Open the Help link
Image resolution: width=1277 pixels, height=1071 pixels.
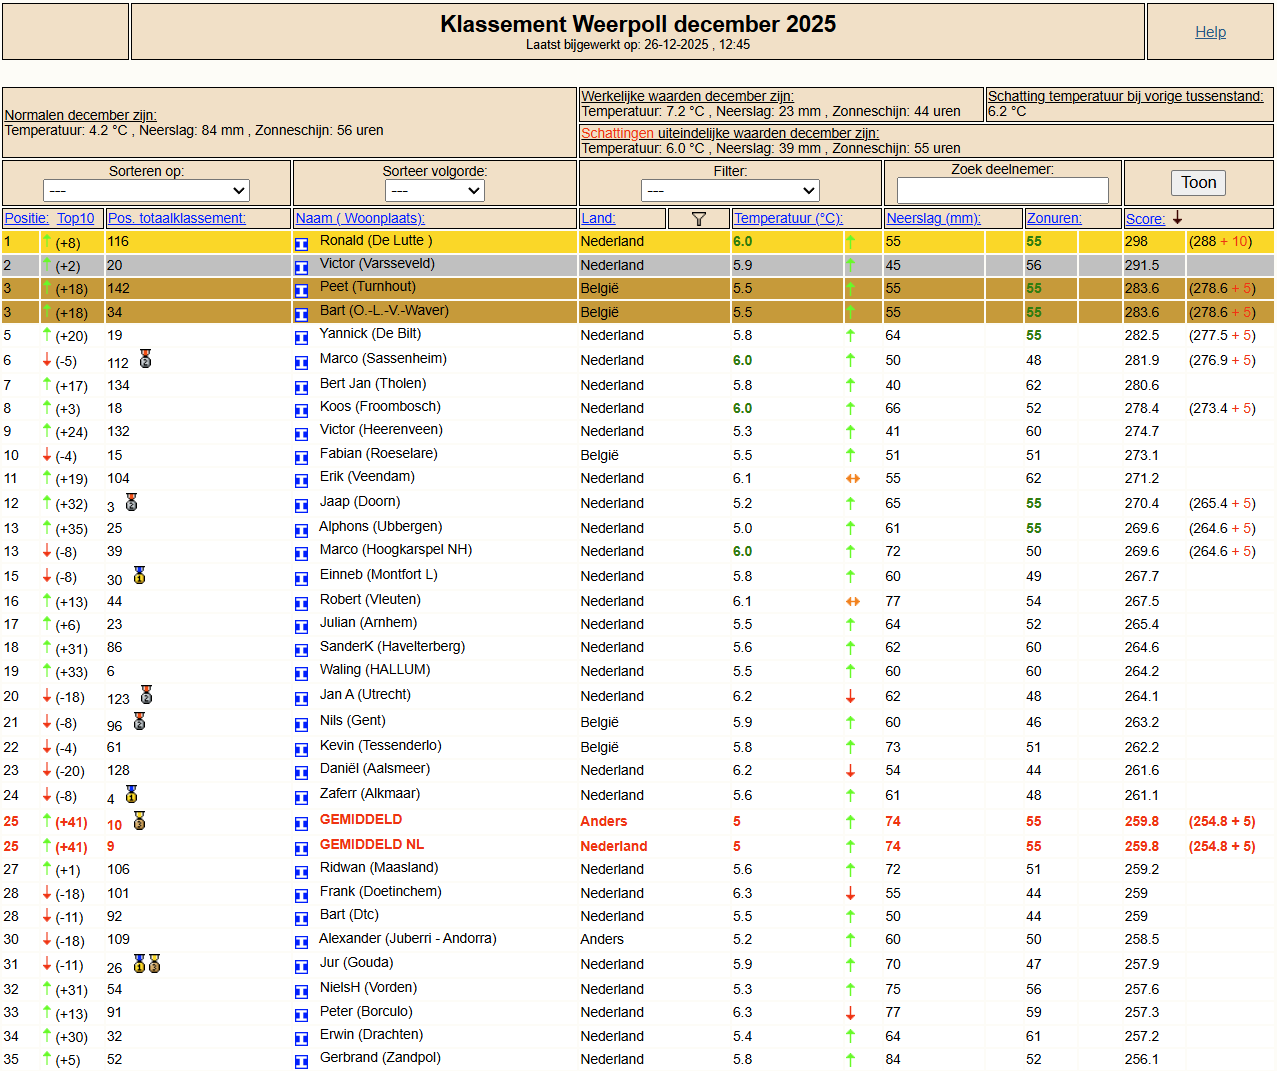[1210, 32]
